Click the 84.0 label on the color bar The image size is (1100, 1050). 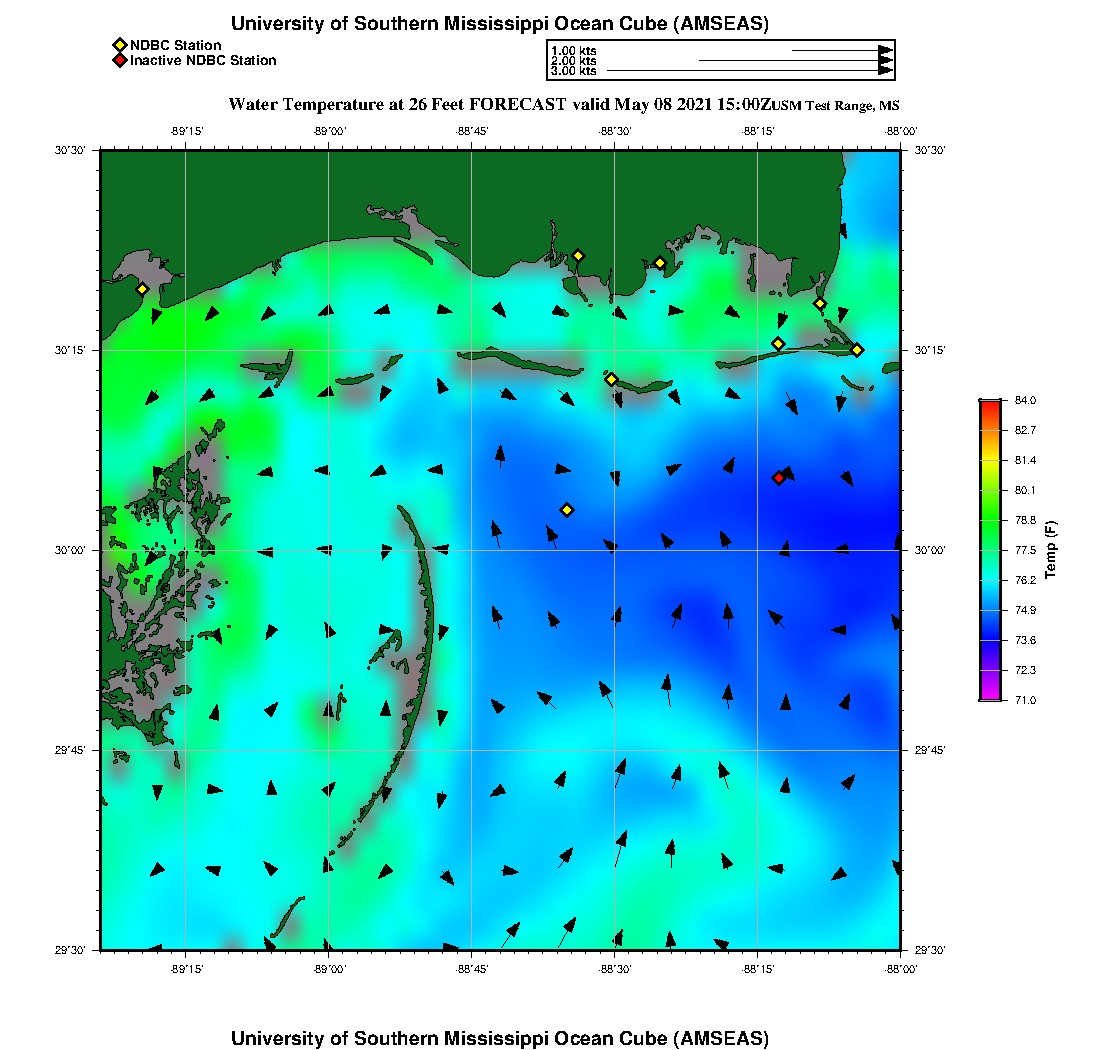(x=1024, y=401)
